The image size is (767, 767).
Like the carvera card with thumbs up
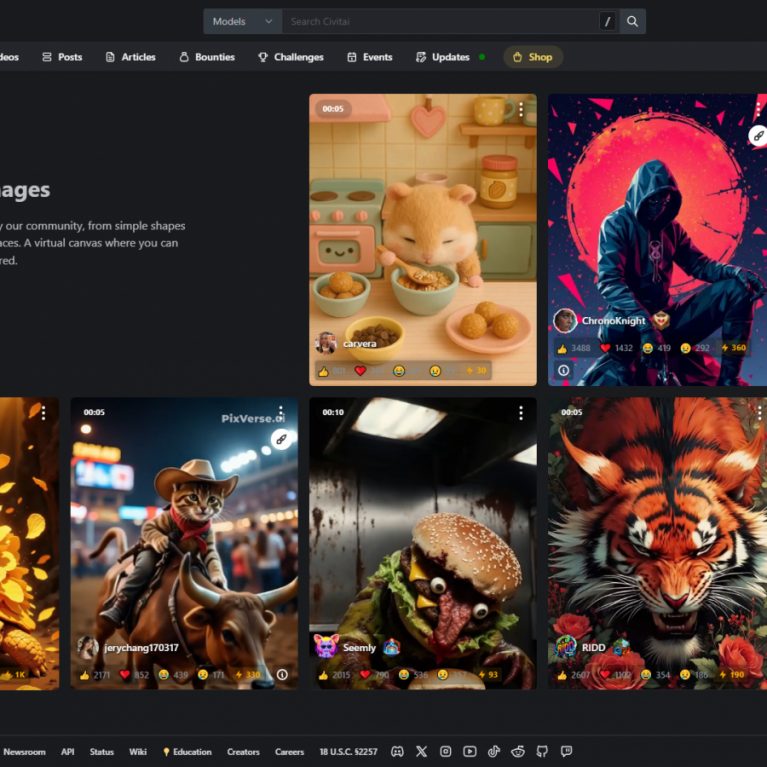point(332,371)
